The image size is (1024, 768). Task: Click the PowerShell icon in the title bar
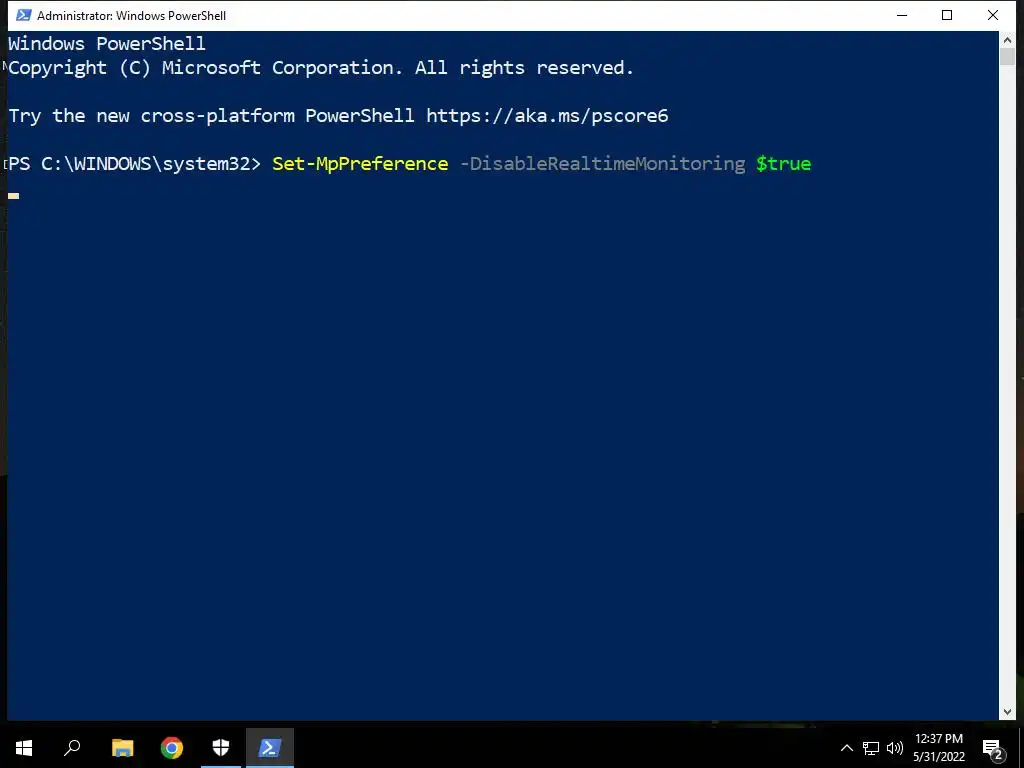coord(24,15)
